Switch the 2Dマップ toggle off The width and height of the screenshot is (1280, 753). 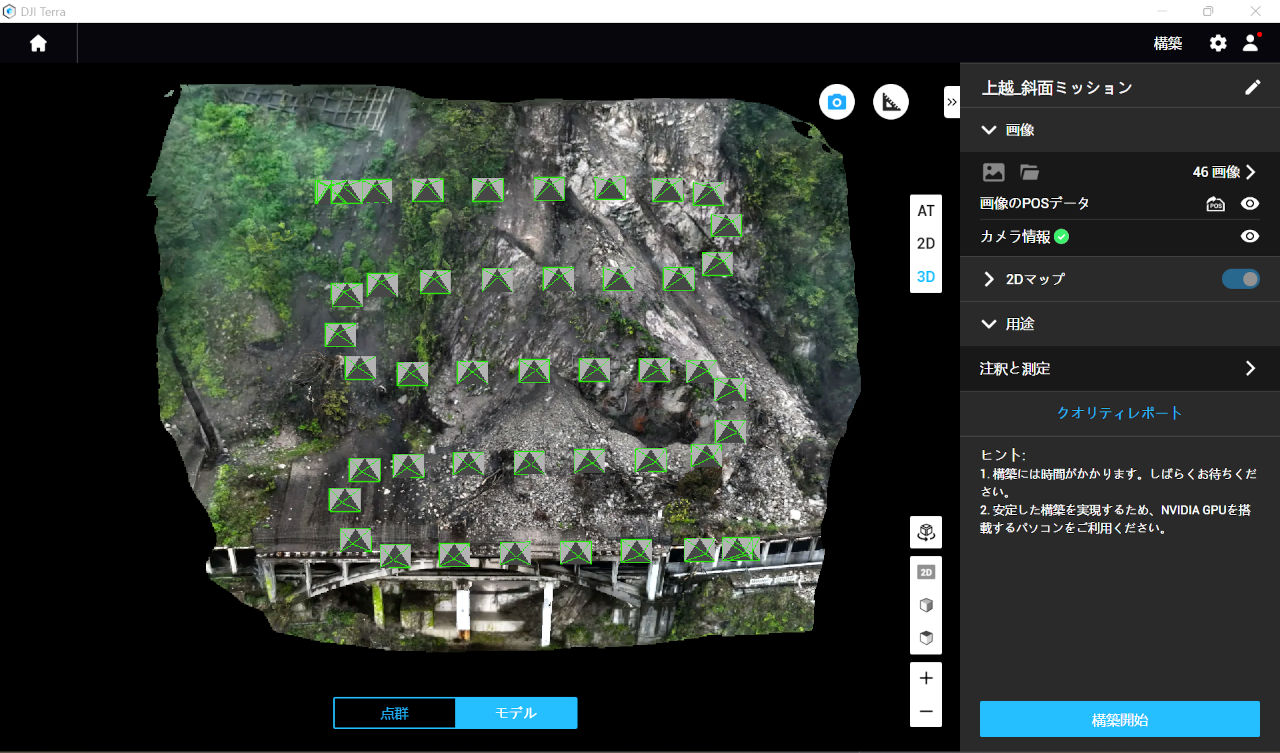[x=1240, y=279]
